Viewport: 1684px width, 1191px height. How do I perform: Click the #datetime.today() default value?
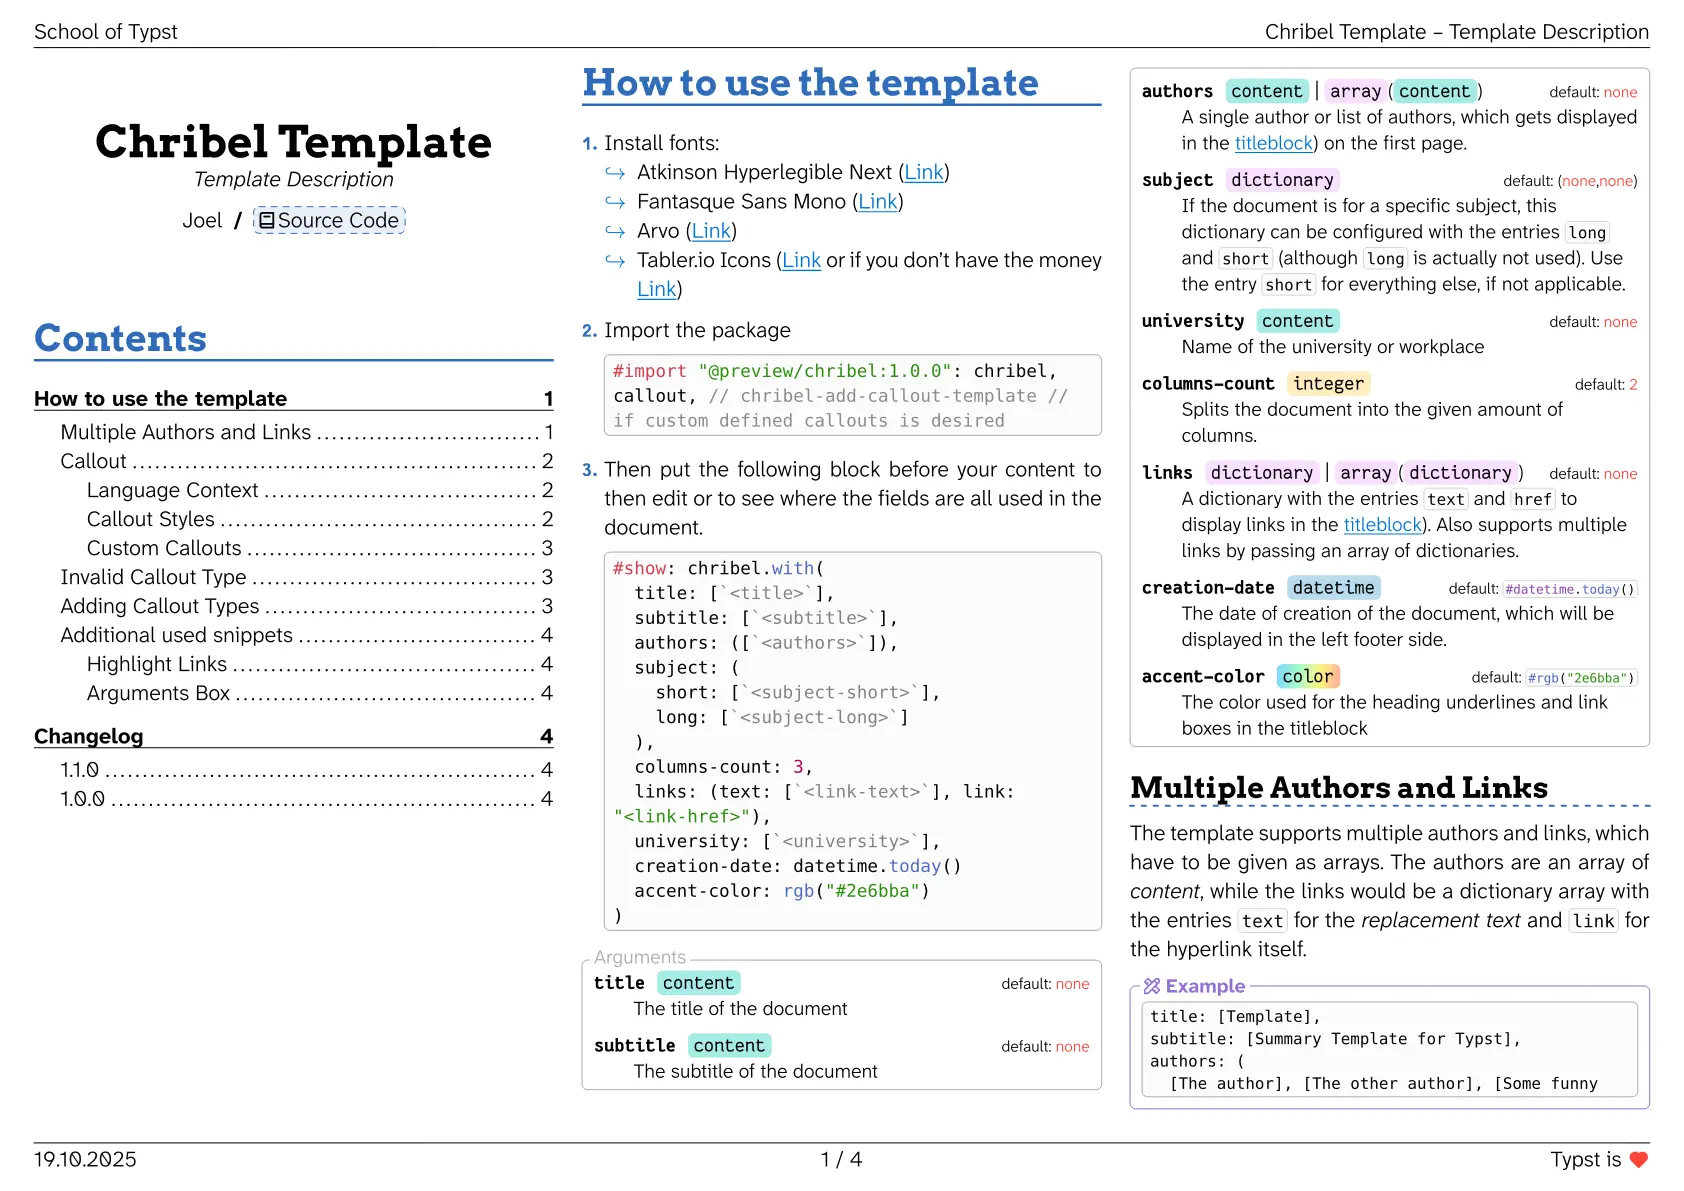click(x=1569, y=589)
